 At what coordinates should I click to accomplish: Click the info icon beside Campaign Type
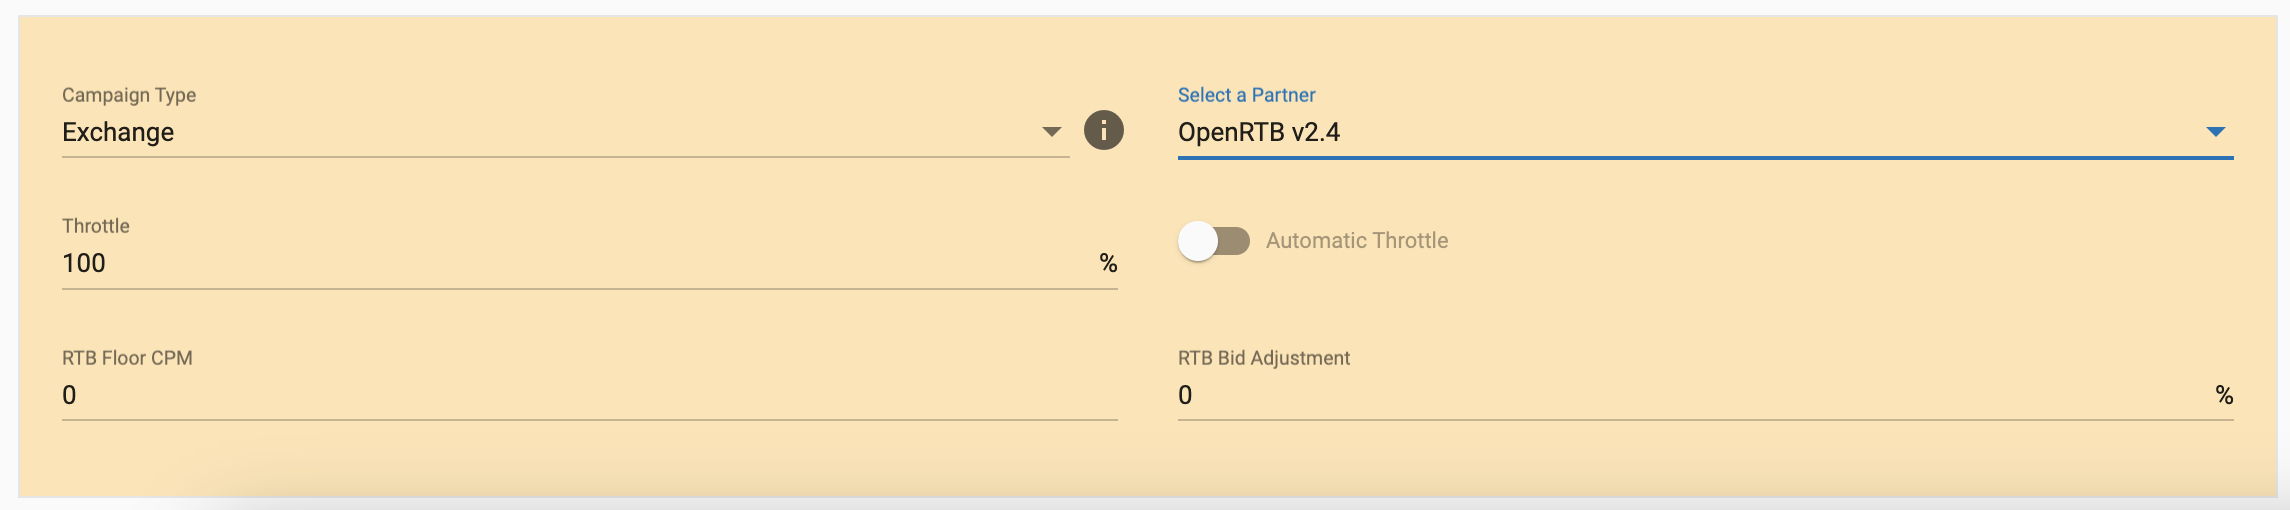point(1104,130)
